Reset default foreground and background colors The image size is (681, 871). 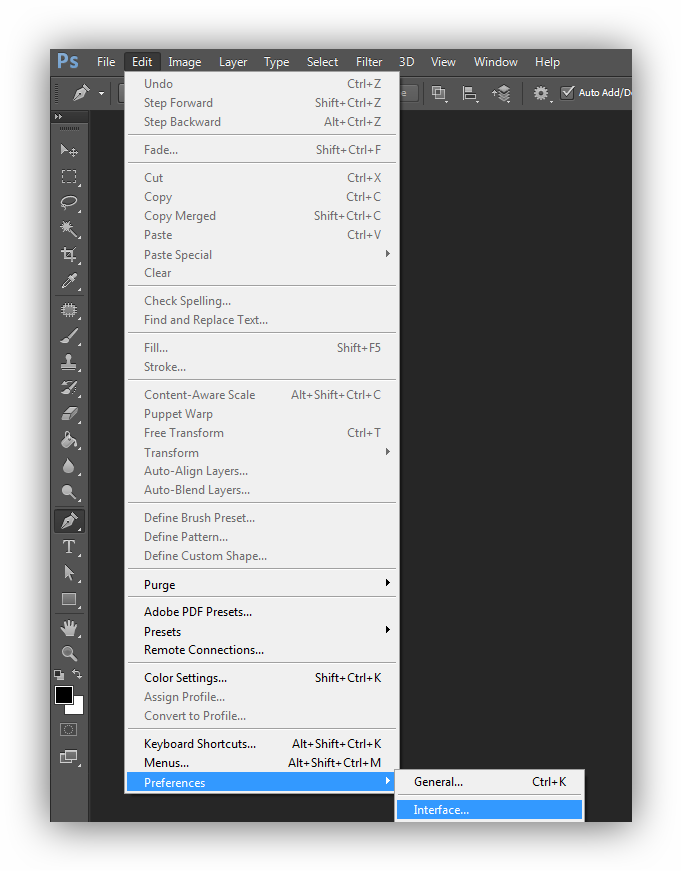(x=59, y=675)
